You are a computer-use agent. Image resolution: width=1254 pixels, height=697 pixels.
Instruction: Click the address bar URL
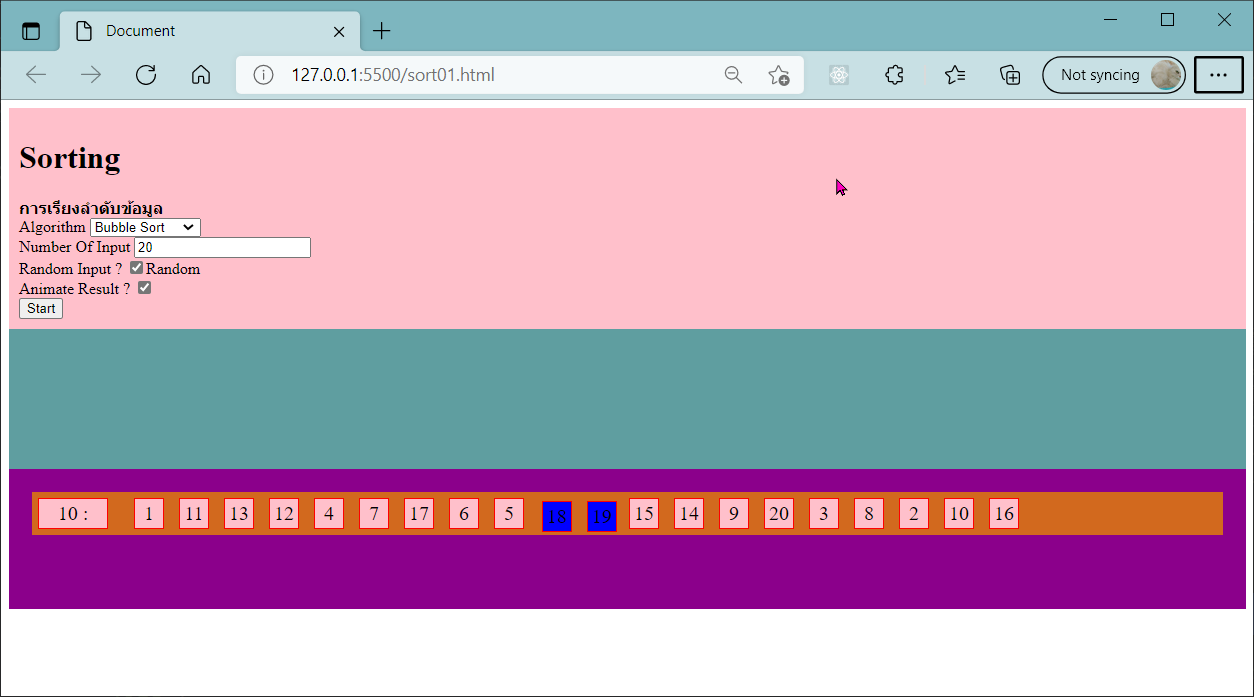(393, 75)
